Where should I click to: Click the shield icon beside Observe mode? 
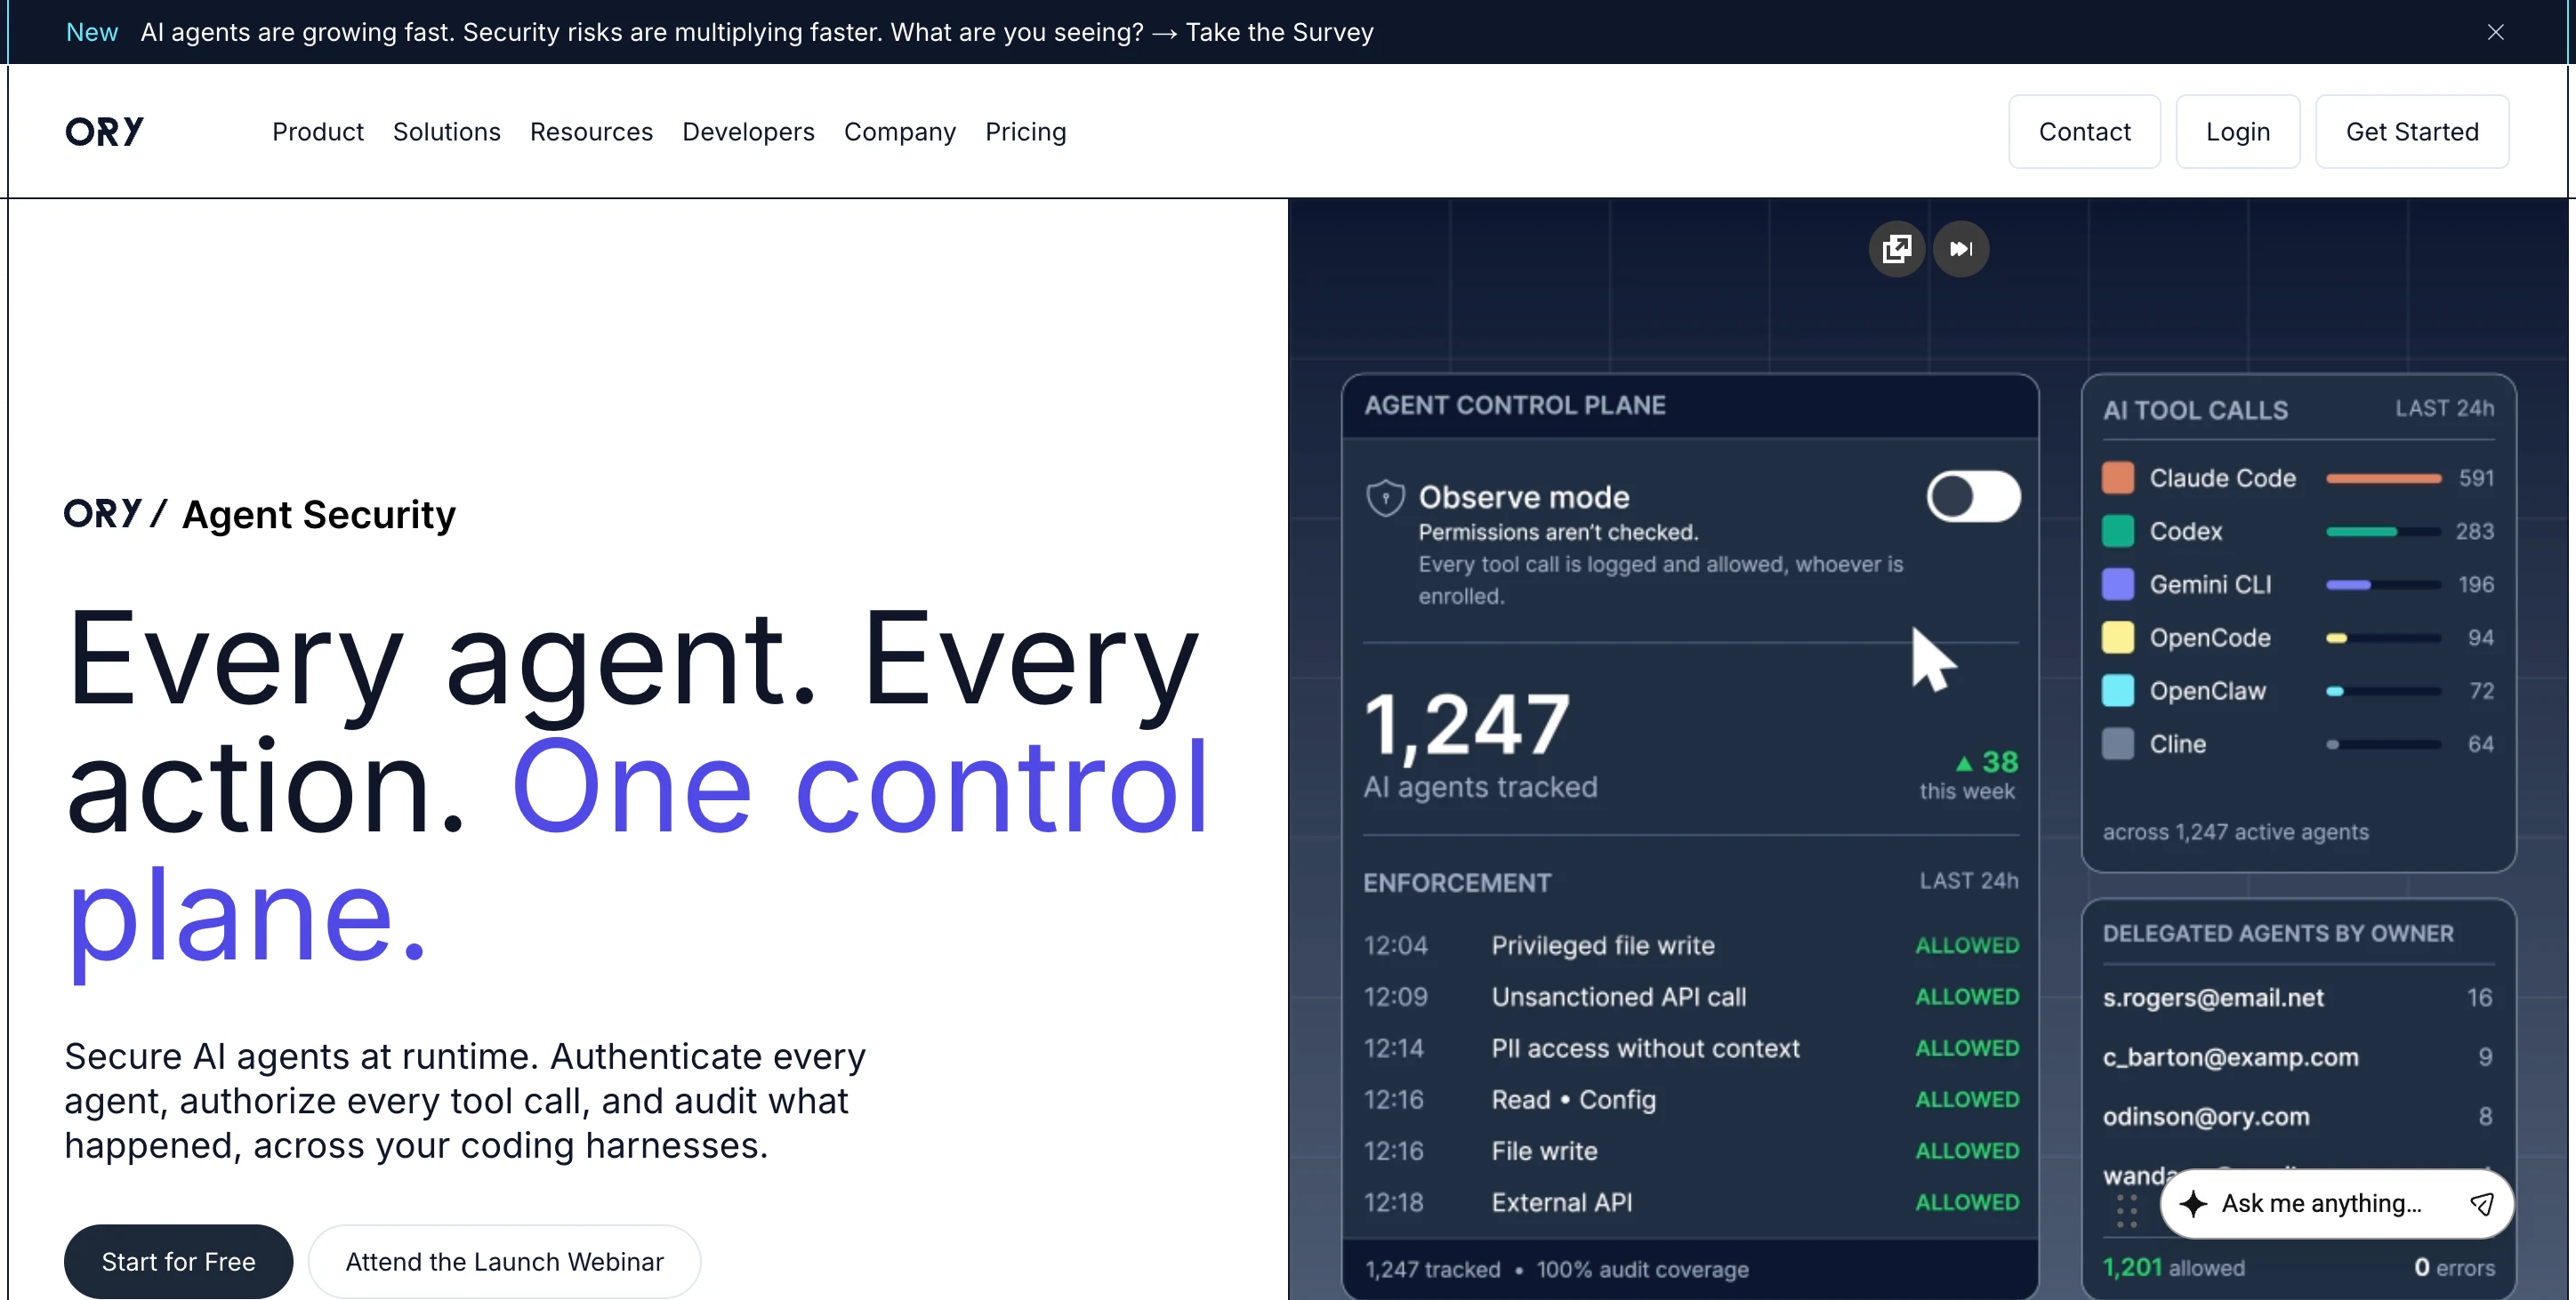1385,497
